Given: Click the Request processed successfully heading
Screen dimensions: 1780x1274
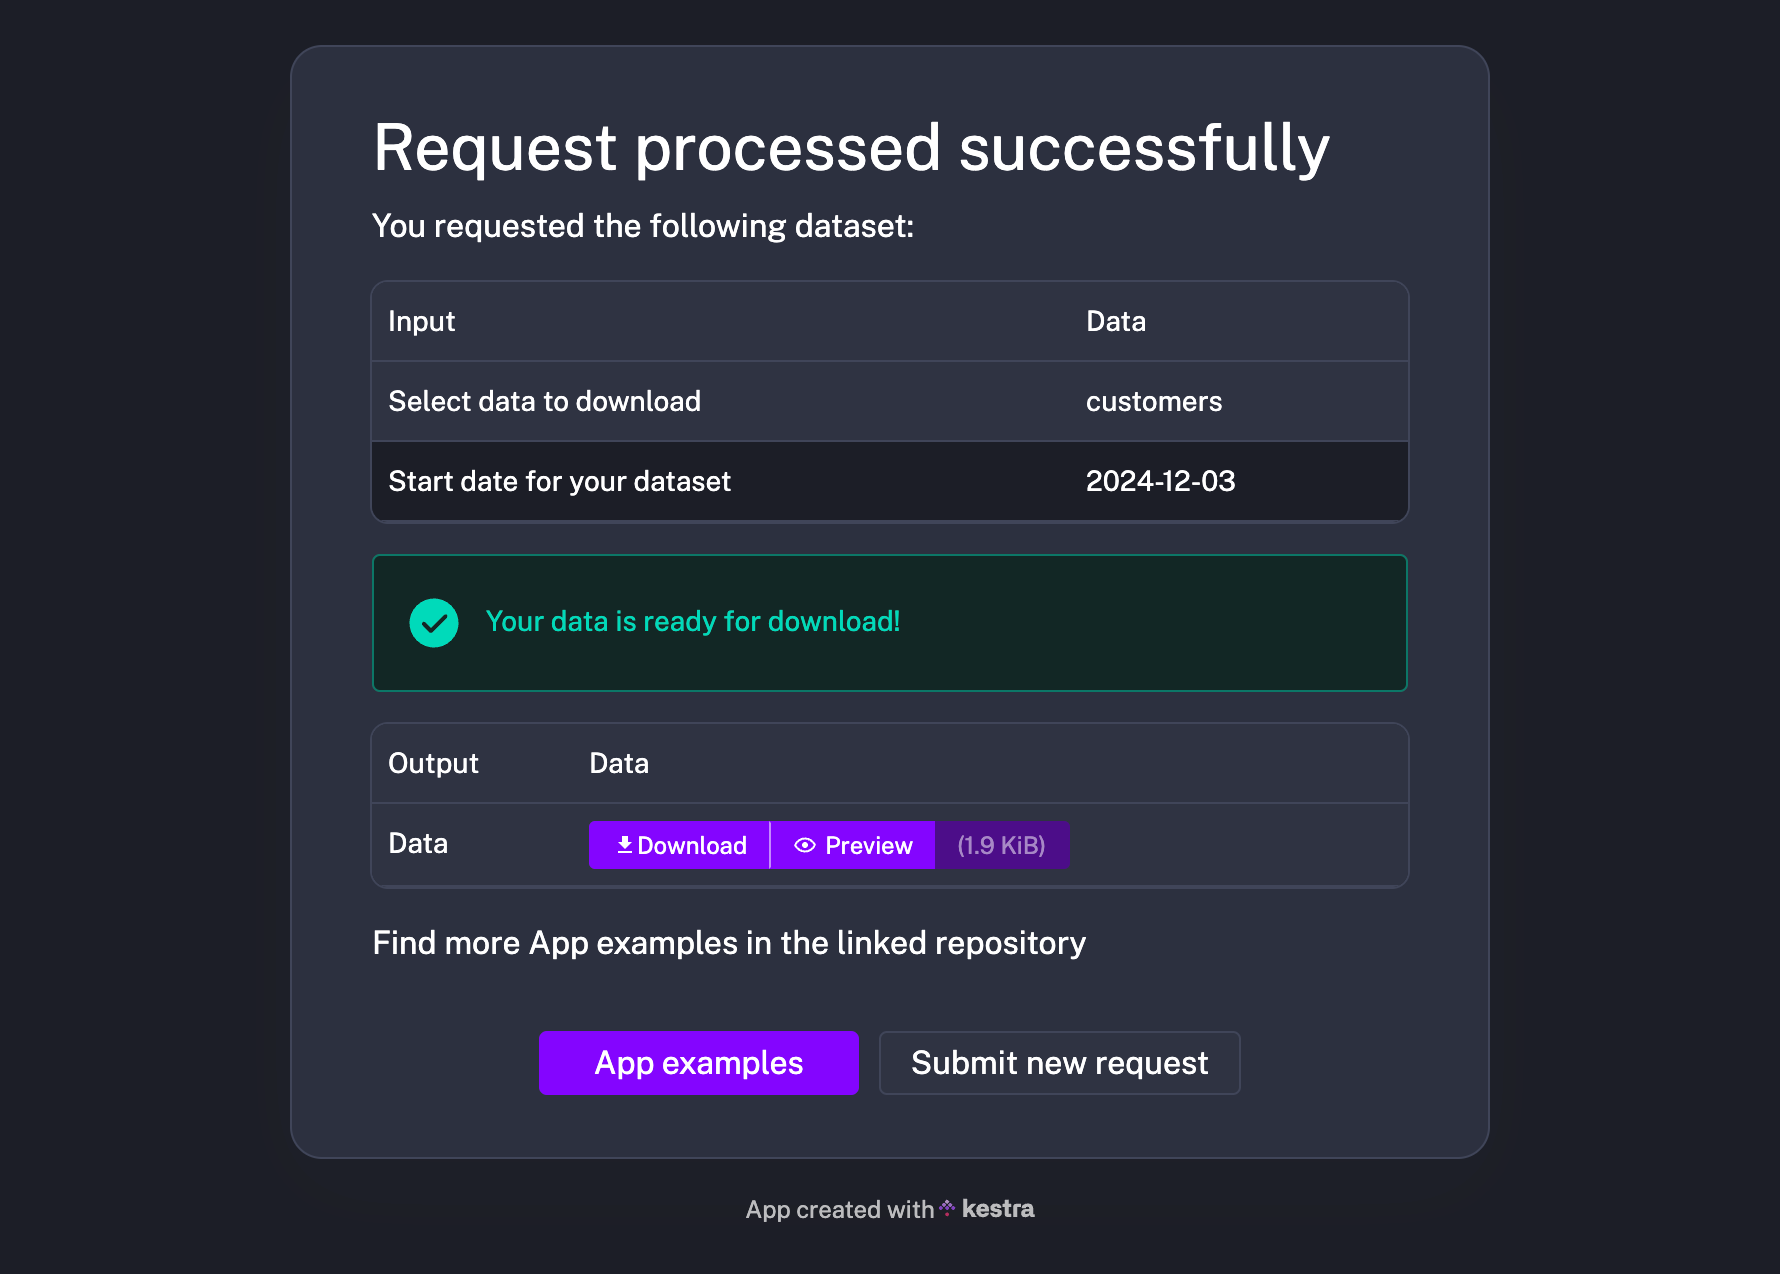Looking at the screenshot, I should coord(851,148).
